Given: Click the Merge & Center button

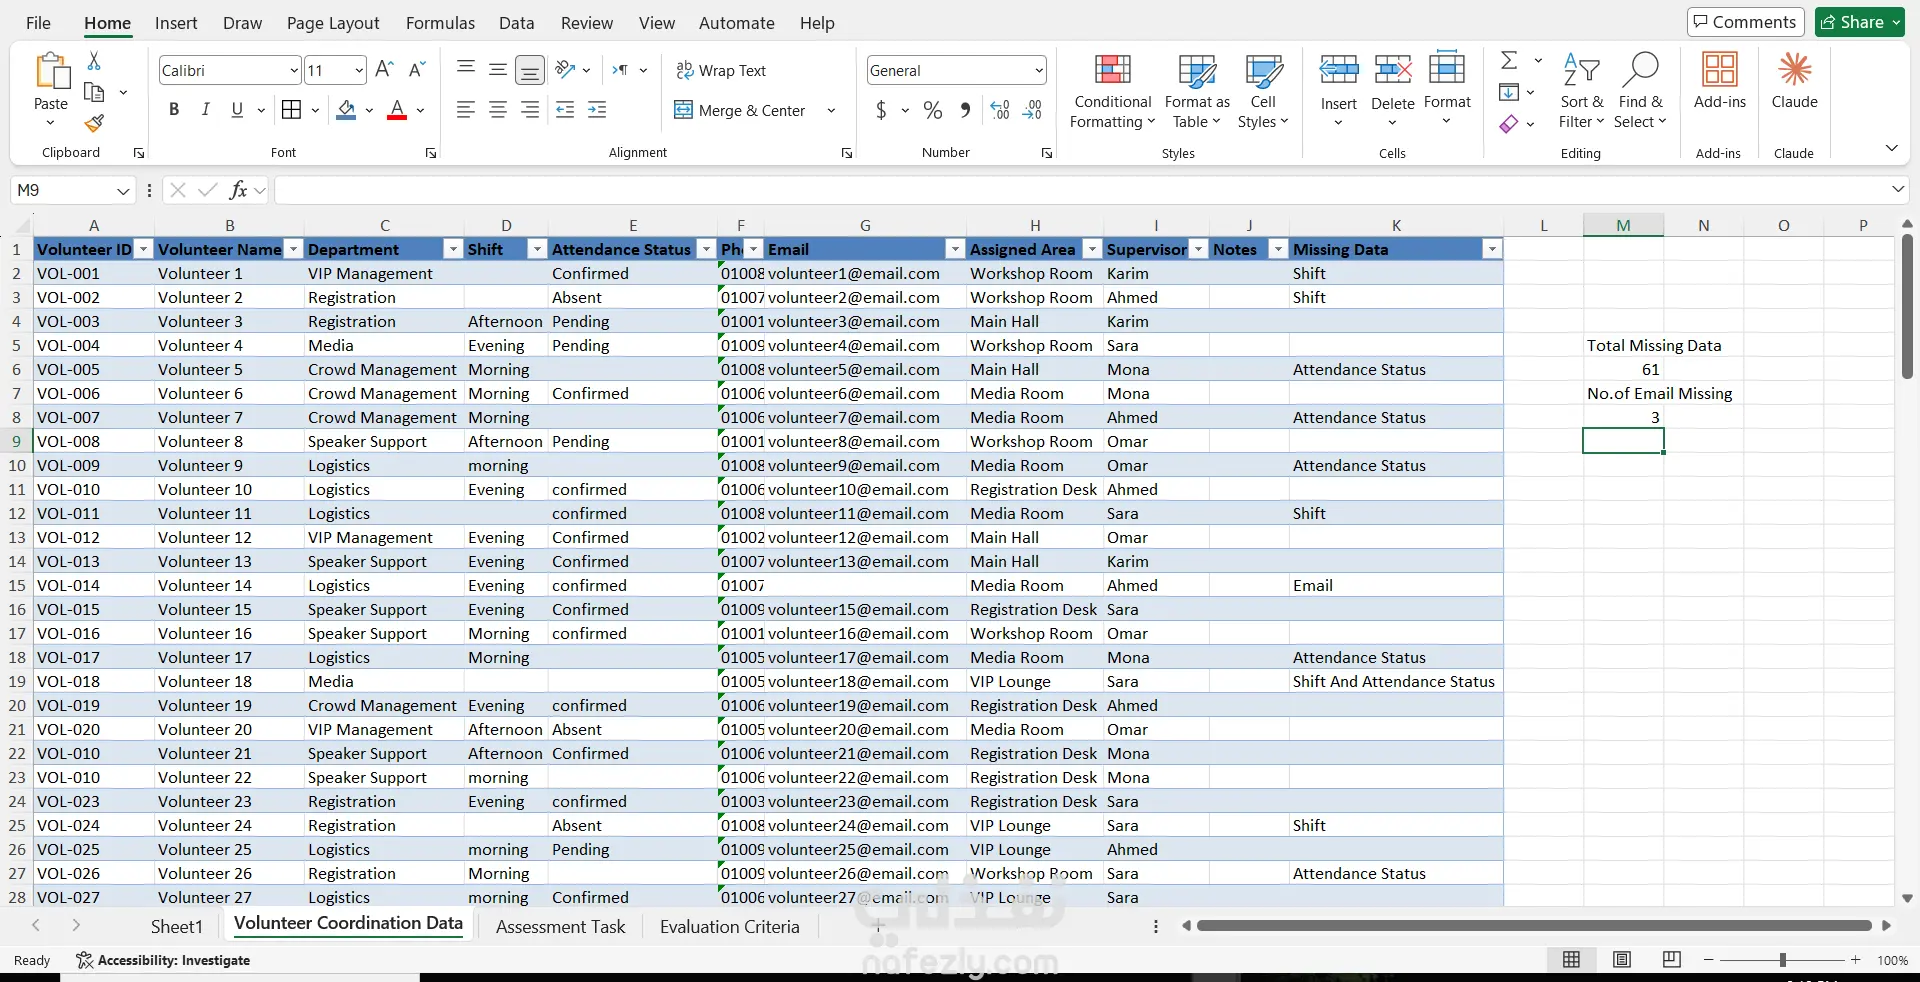Looking at the screenshot, I should 740,110.
